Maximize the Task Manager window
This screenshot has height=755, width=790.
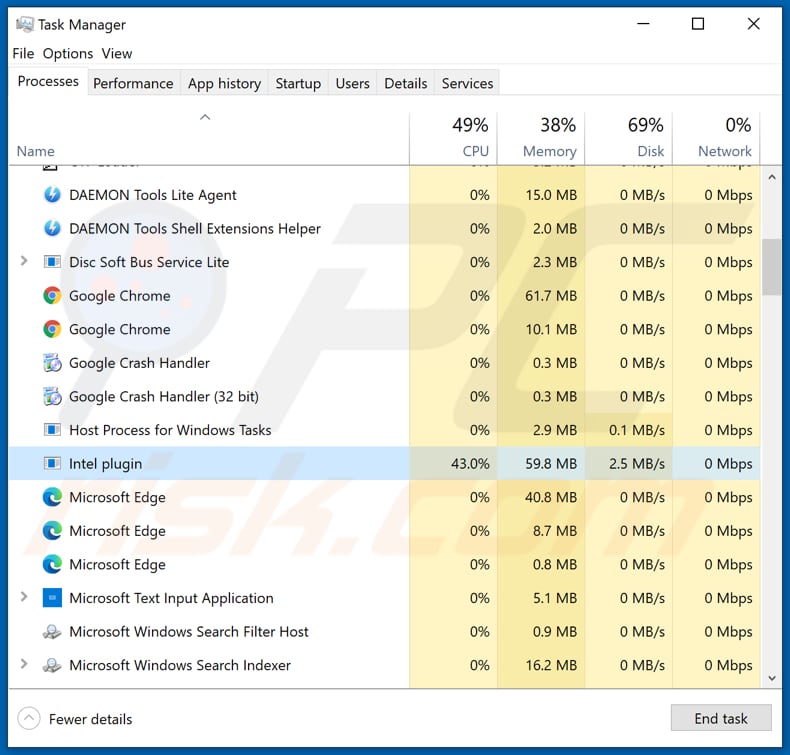[698, 24]
